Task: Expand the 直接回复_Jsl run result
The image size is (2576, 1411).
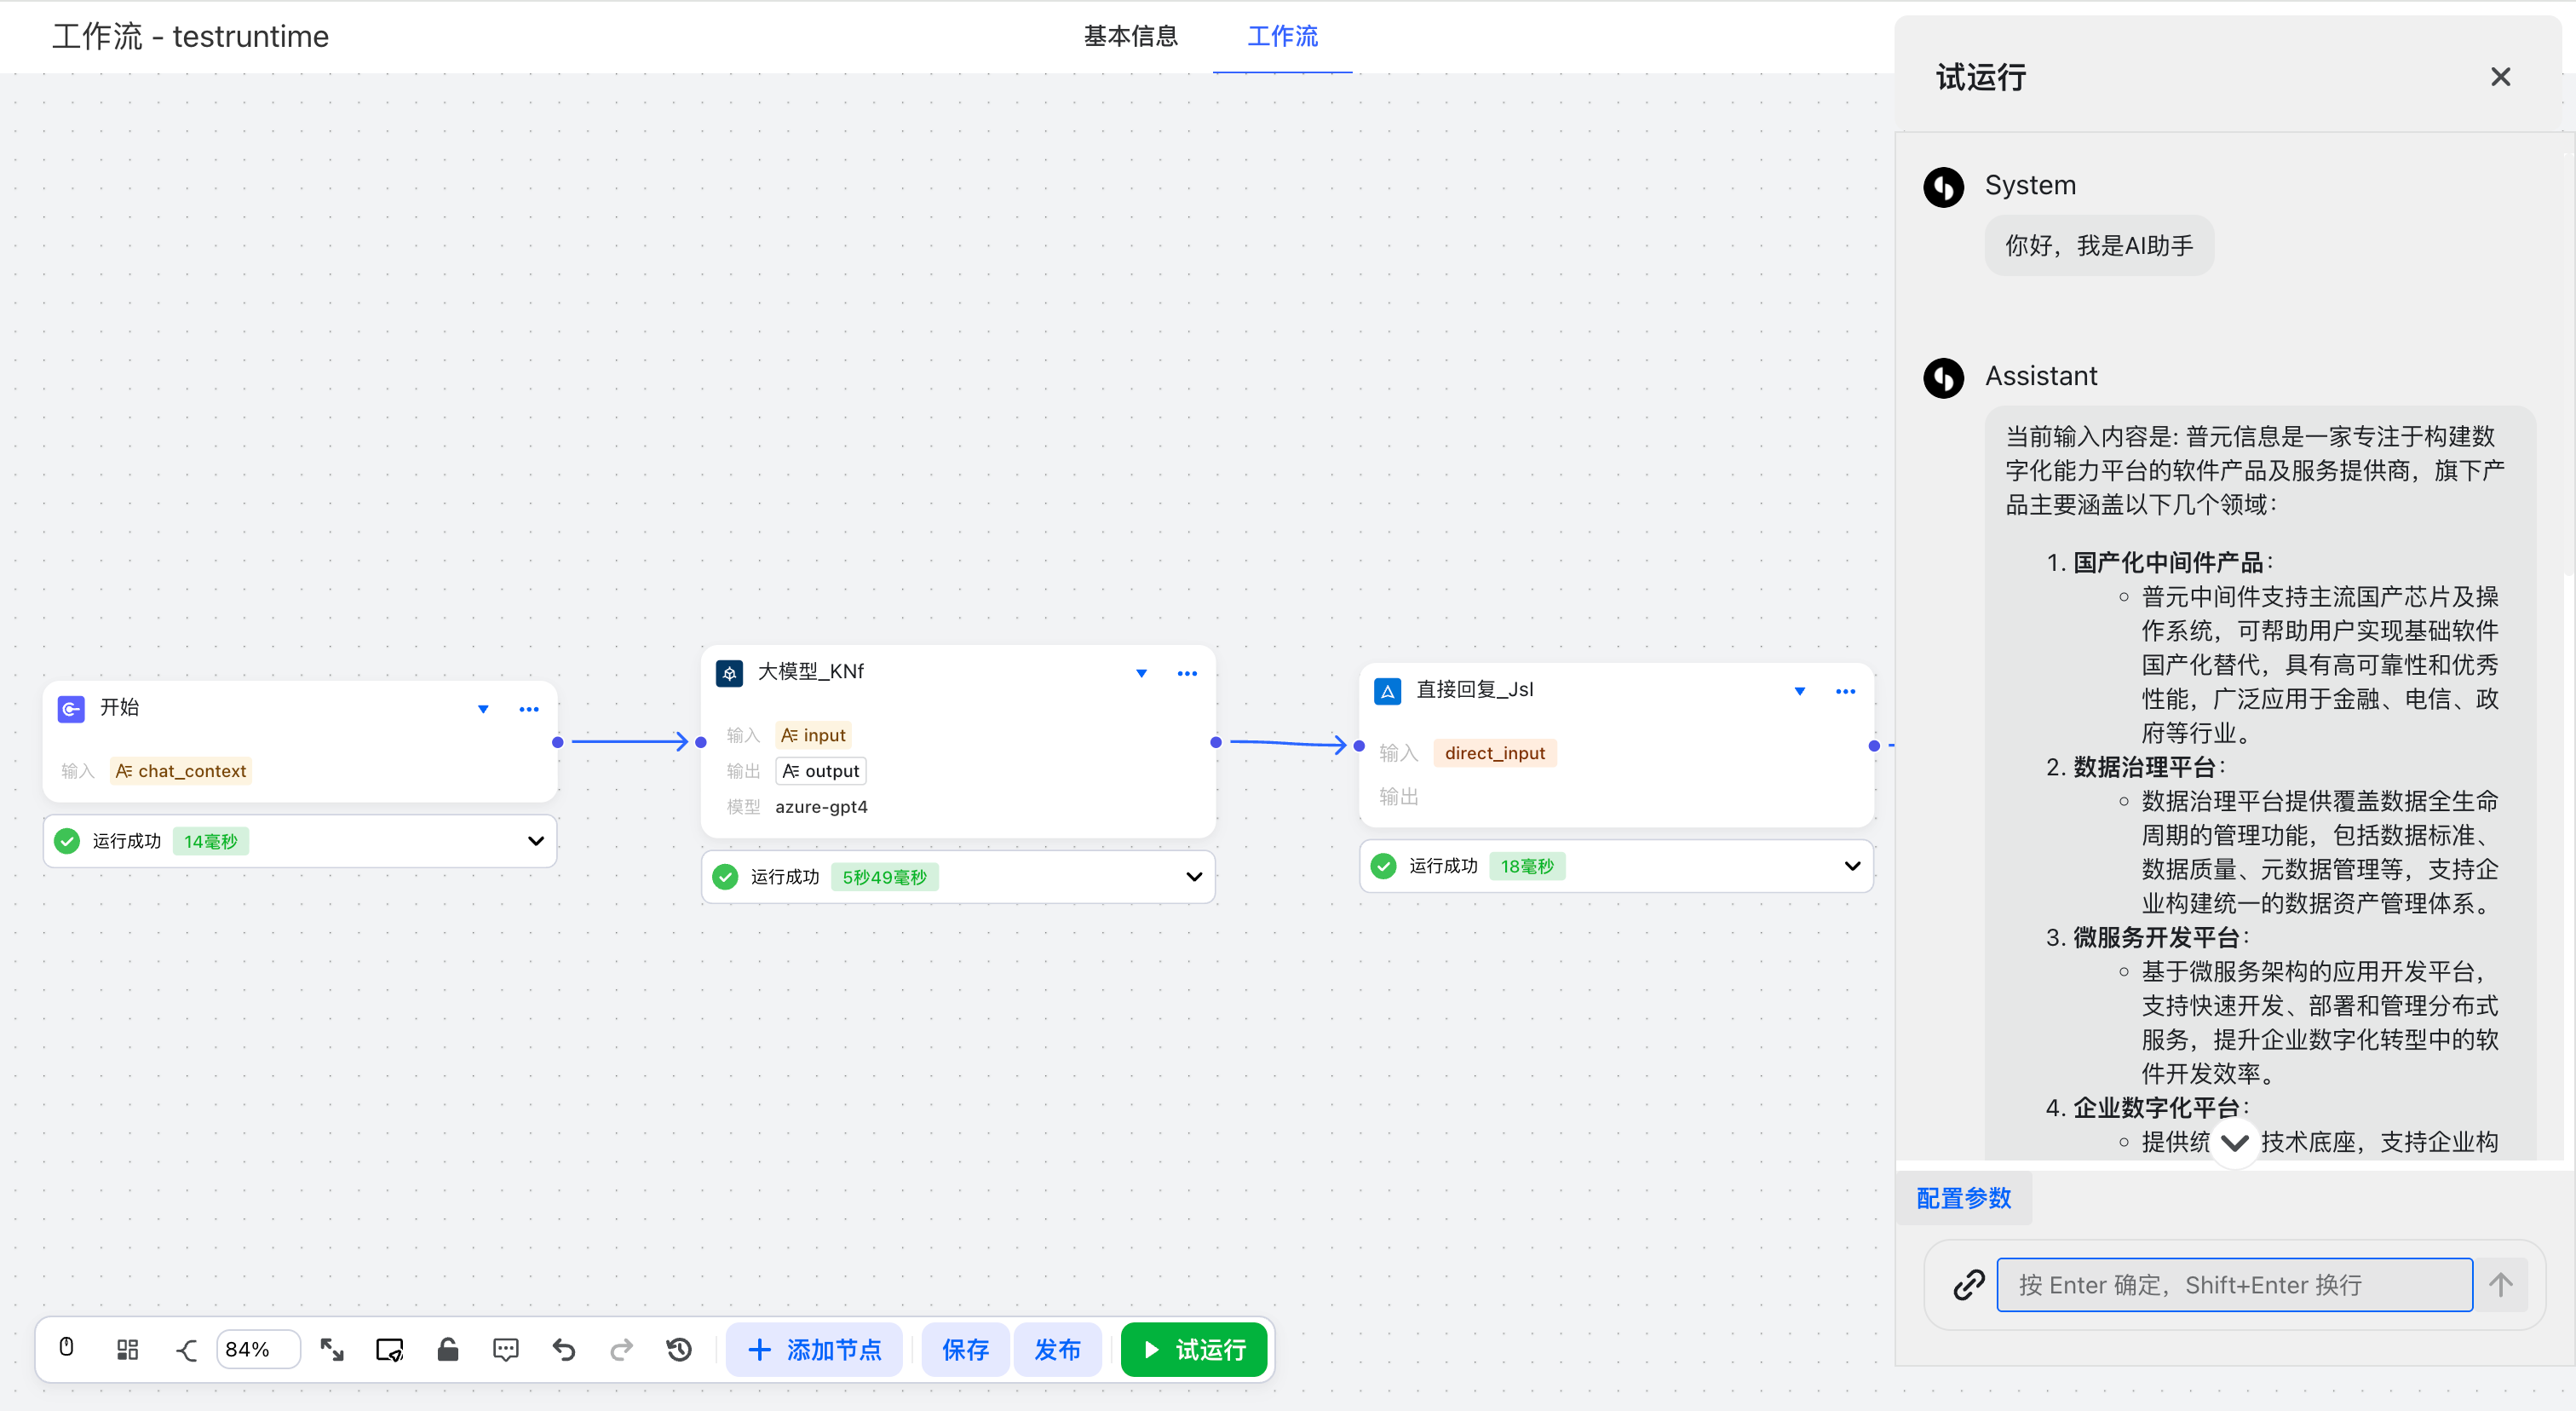Action: click(x=1851, y=866)
